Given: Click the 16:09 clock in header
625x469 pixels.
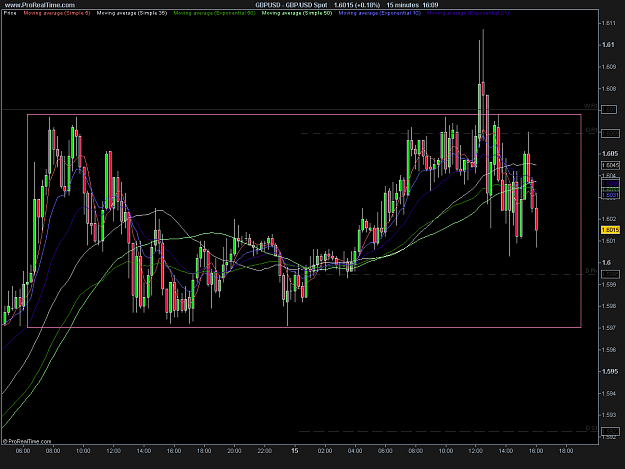Looking at the screenshot, I should coord(431,5).
